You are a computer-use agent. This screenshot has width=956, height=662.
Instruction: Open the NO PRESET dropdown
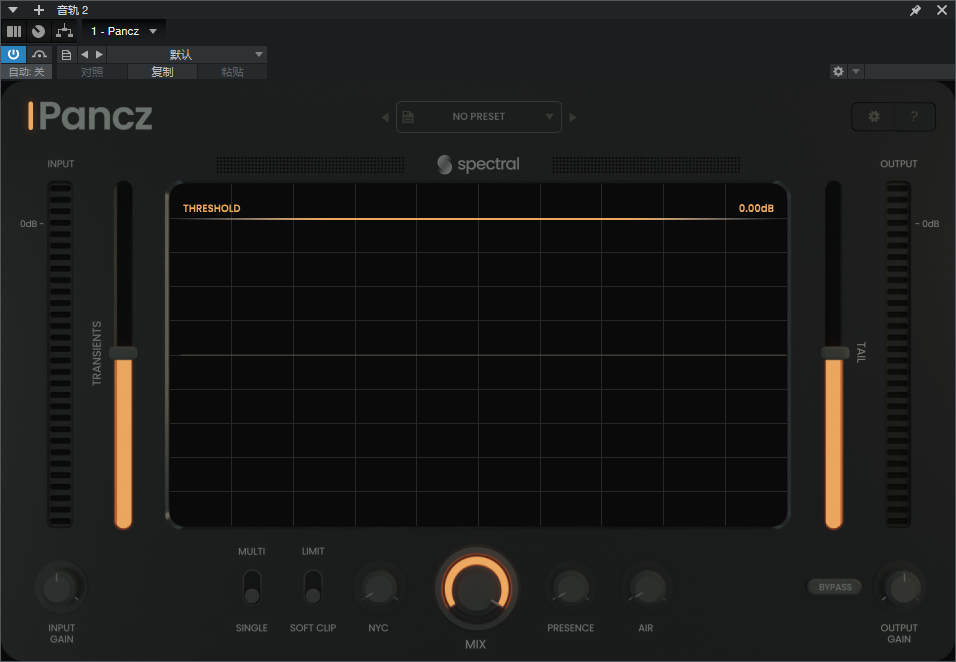(x=479, y=116)
